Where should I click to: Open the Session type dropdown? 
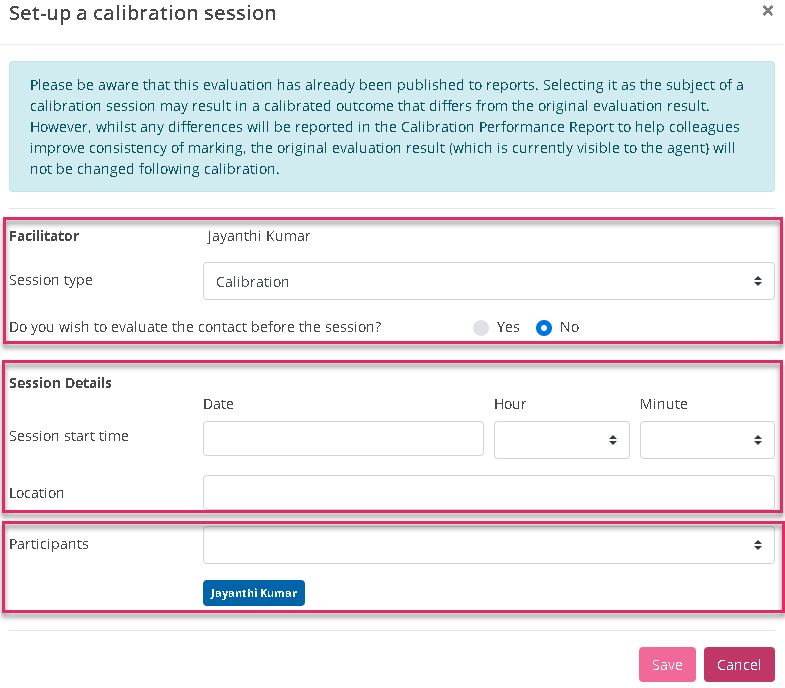[x=488, y=281]
